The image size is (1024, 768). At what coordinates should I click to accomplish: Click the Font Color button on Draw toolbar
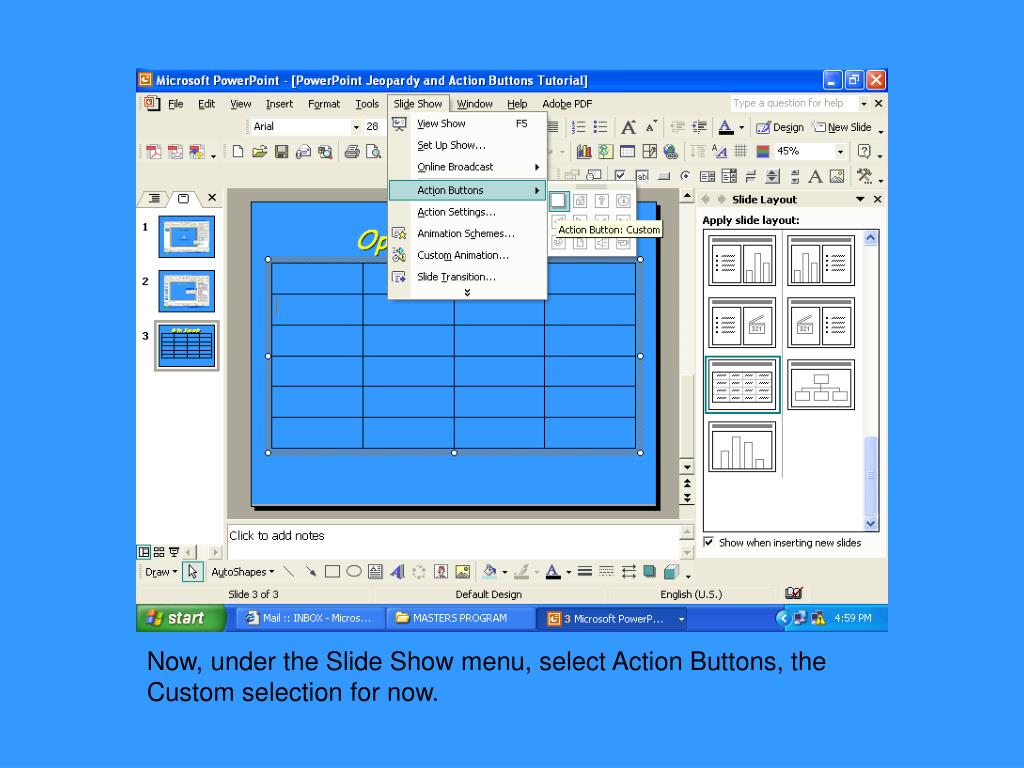[x=553, y=572]
